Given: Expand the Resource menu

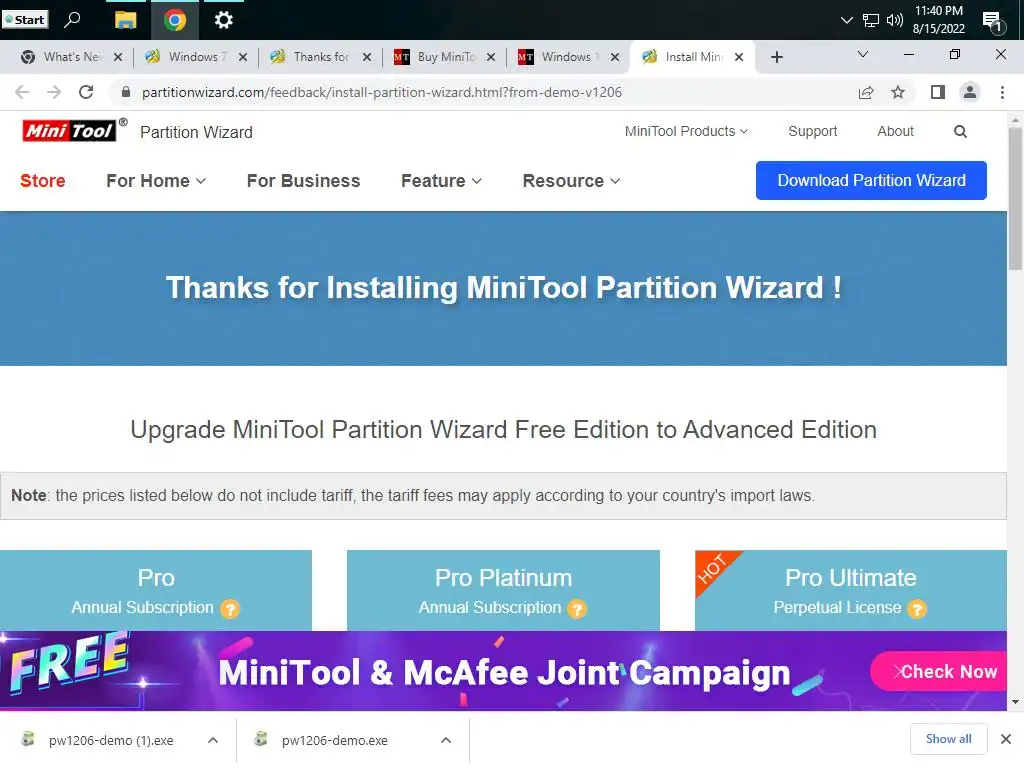Looking at the screenshot, I should [x=571, y=181].
